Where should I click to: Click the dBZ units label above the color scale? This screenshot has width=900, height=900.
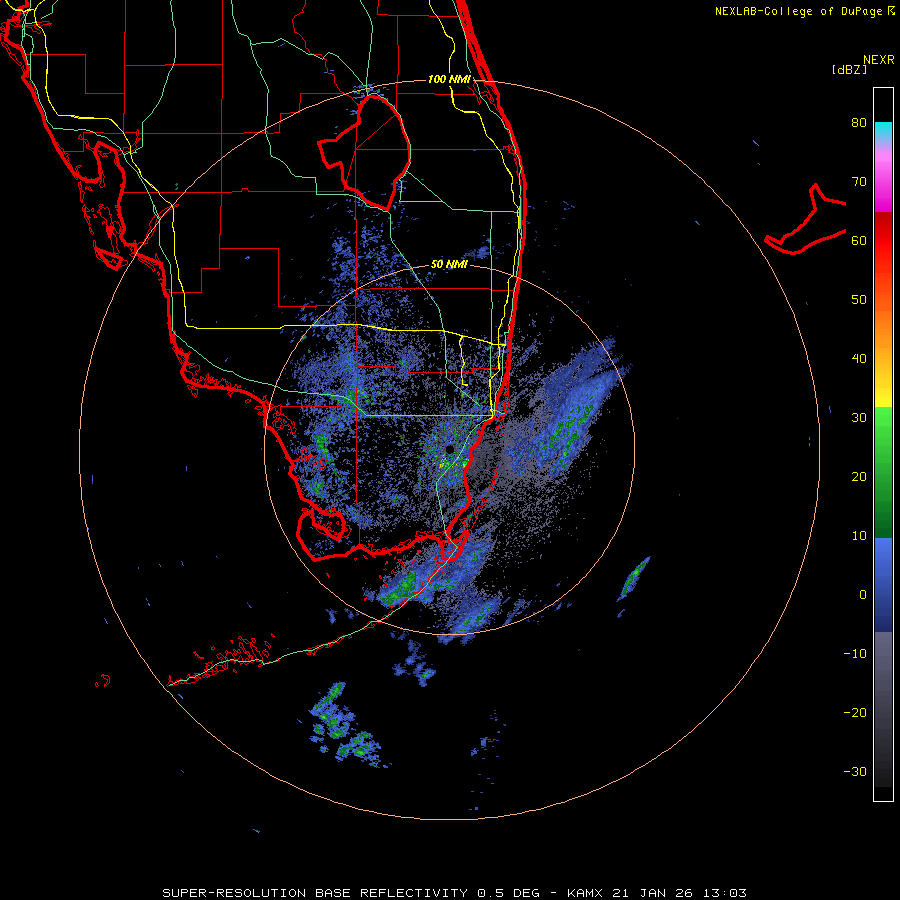click(x=849, y=69)
